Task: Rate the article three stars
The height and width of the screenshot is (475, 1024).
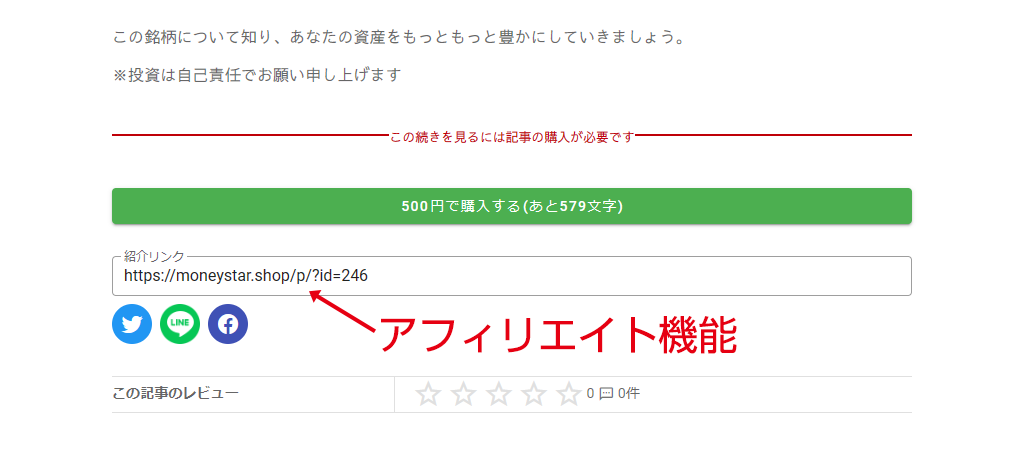Action: 499,394
